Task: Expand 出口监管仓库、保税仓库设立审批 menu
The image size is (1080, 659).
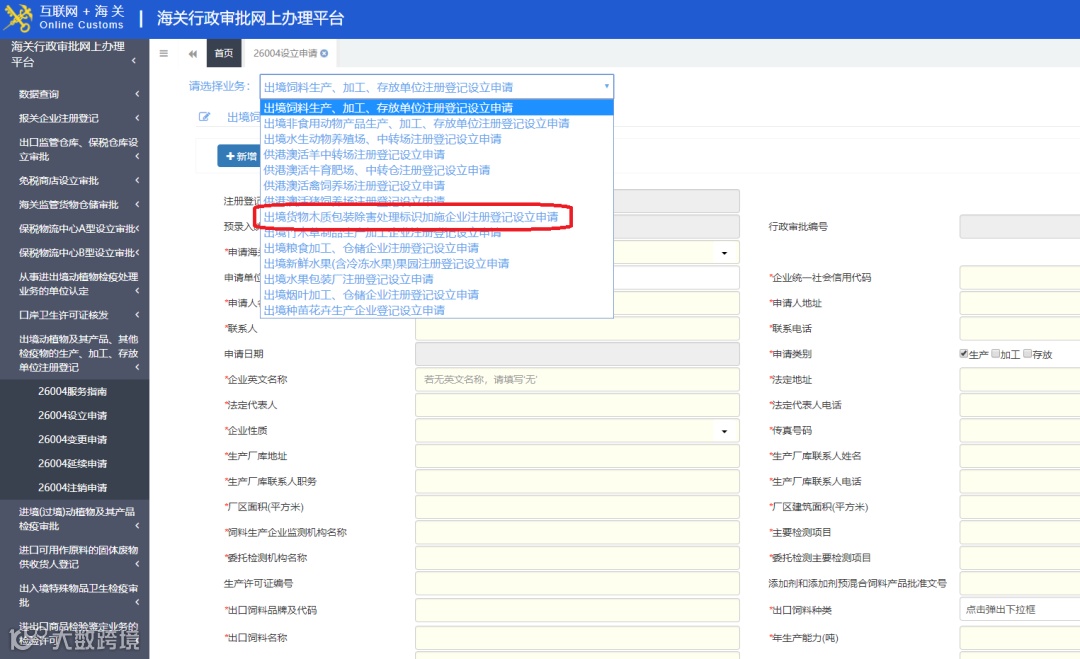Action: pyautogui.click(x=74, y=149)
